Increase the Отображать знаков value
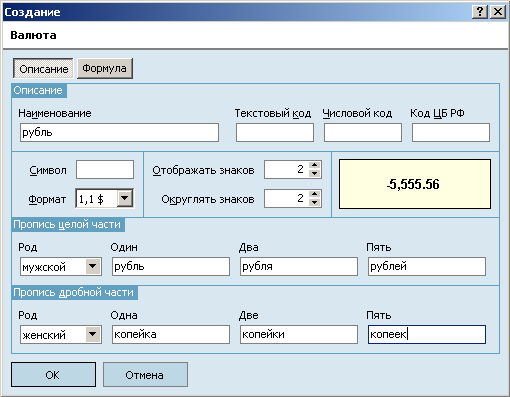Viewport: 510px width, 397px height. [315, 165]
